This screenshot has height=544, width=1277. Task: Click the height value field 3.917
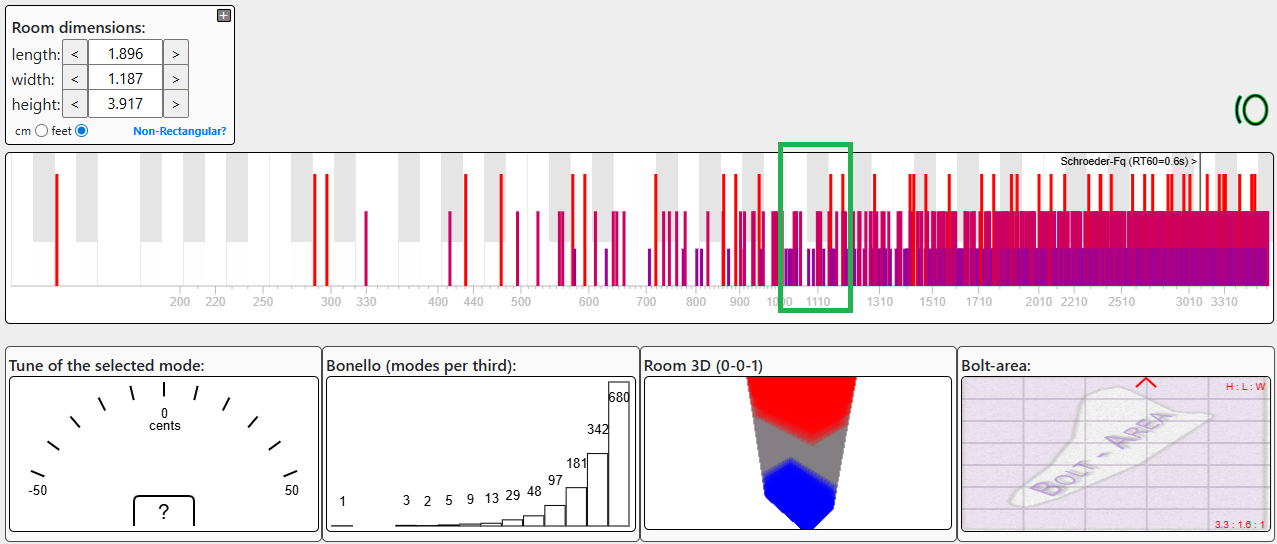click(125, 104)
